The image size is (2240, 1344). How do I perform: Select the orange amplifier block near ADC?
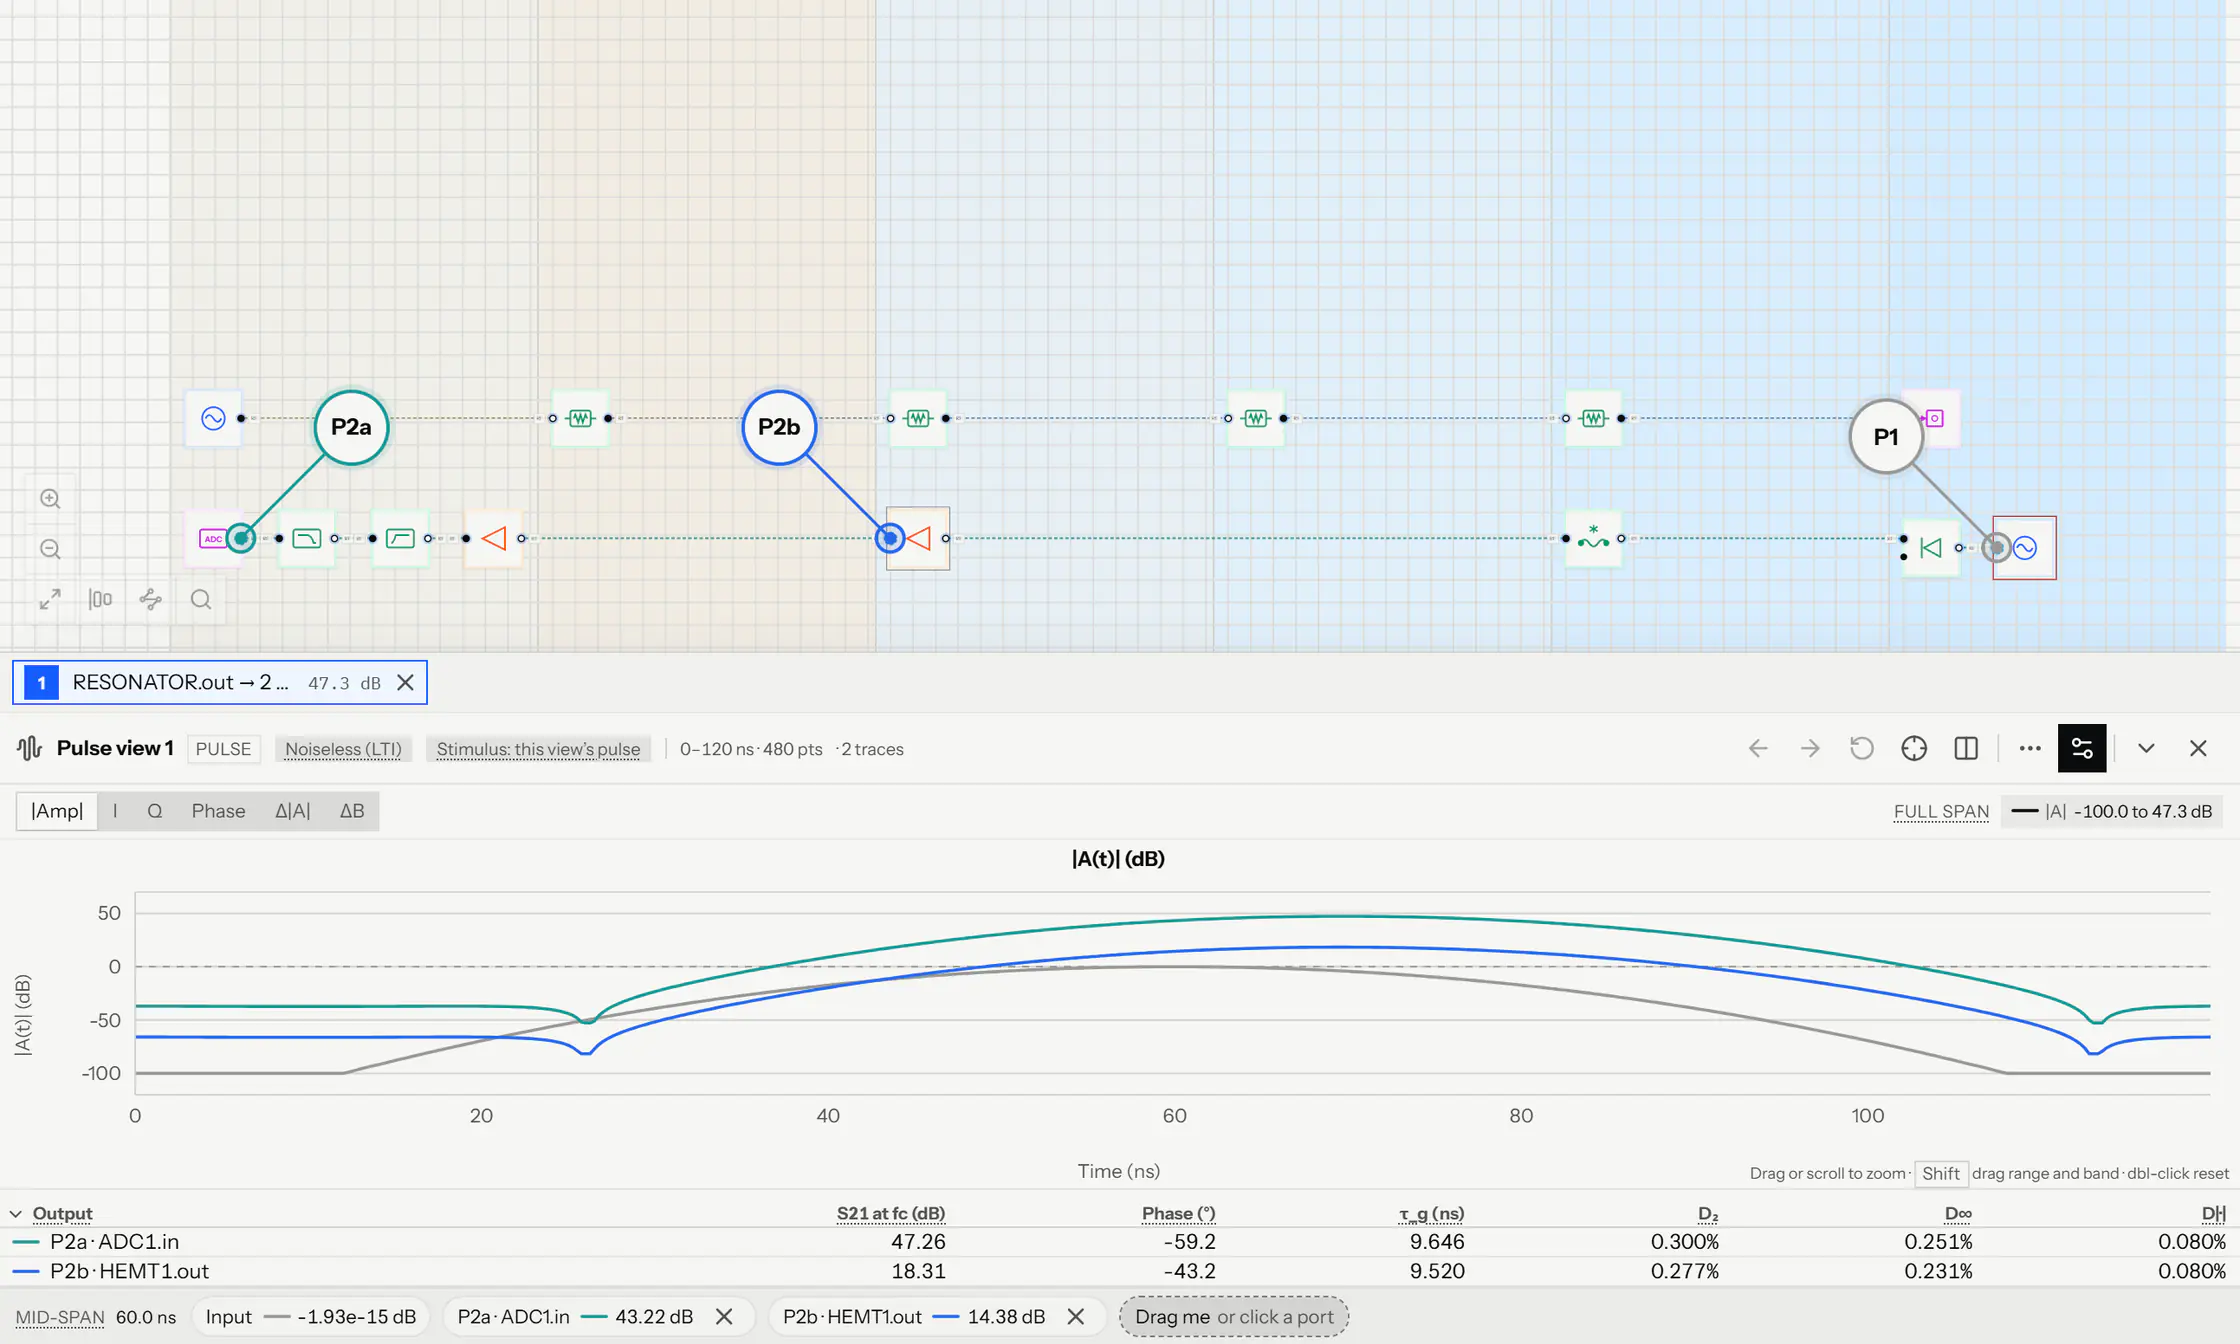pyautogui.click(x=493, y=538)
